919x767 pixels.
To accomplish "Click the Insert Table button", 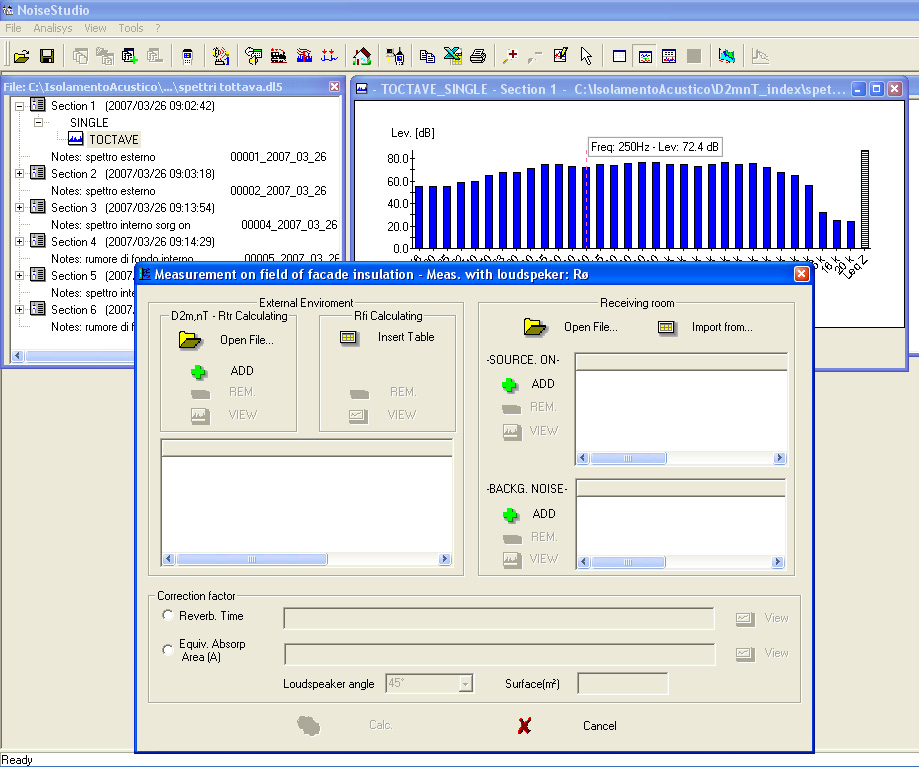I will tap(406, 337).
